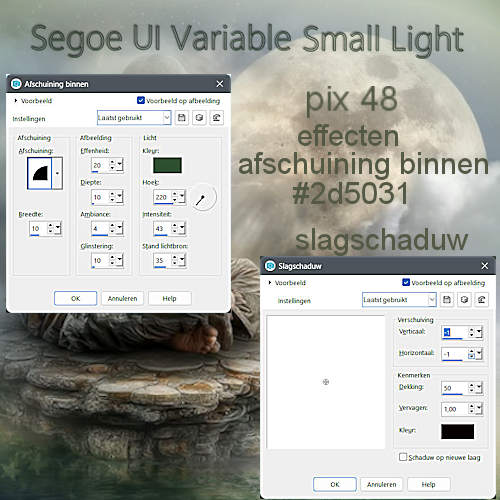Click the Horizontaal offset field
This screenshot has width=500, height=500.
coord(455,354)
